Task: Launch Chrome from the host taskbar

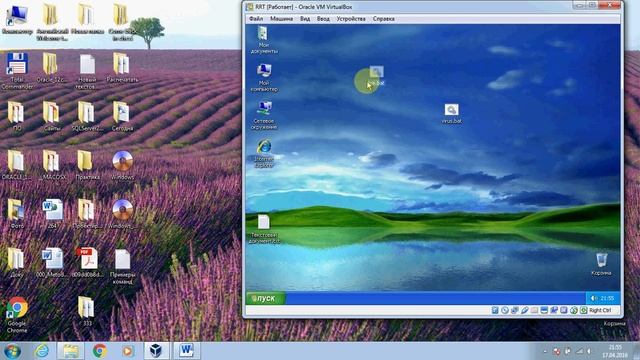Action: 99,351
